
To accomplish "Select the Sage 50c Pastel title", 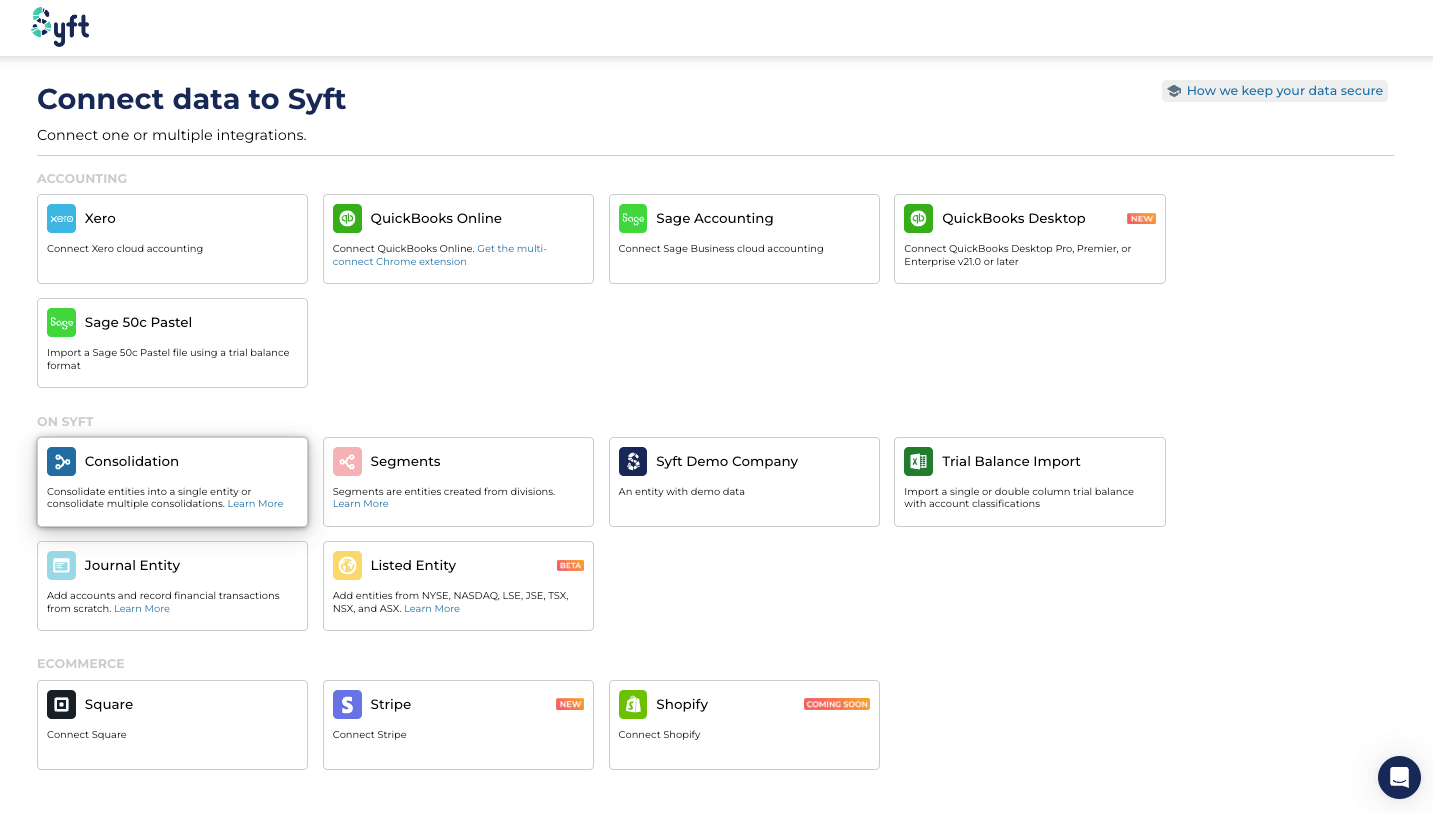I will click(x=138, y=322).
